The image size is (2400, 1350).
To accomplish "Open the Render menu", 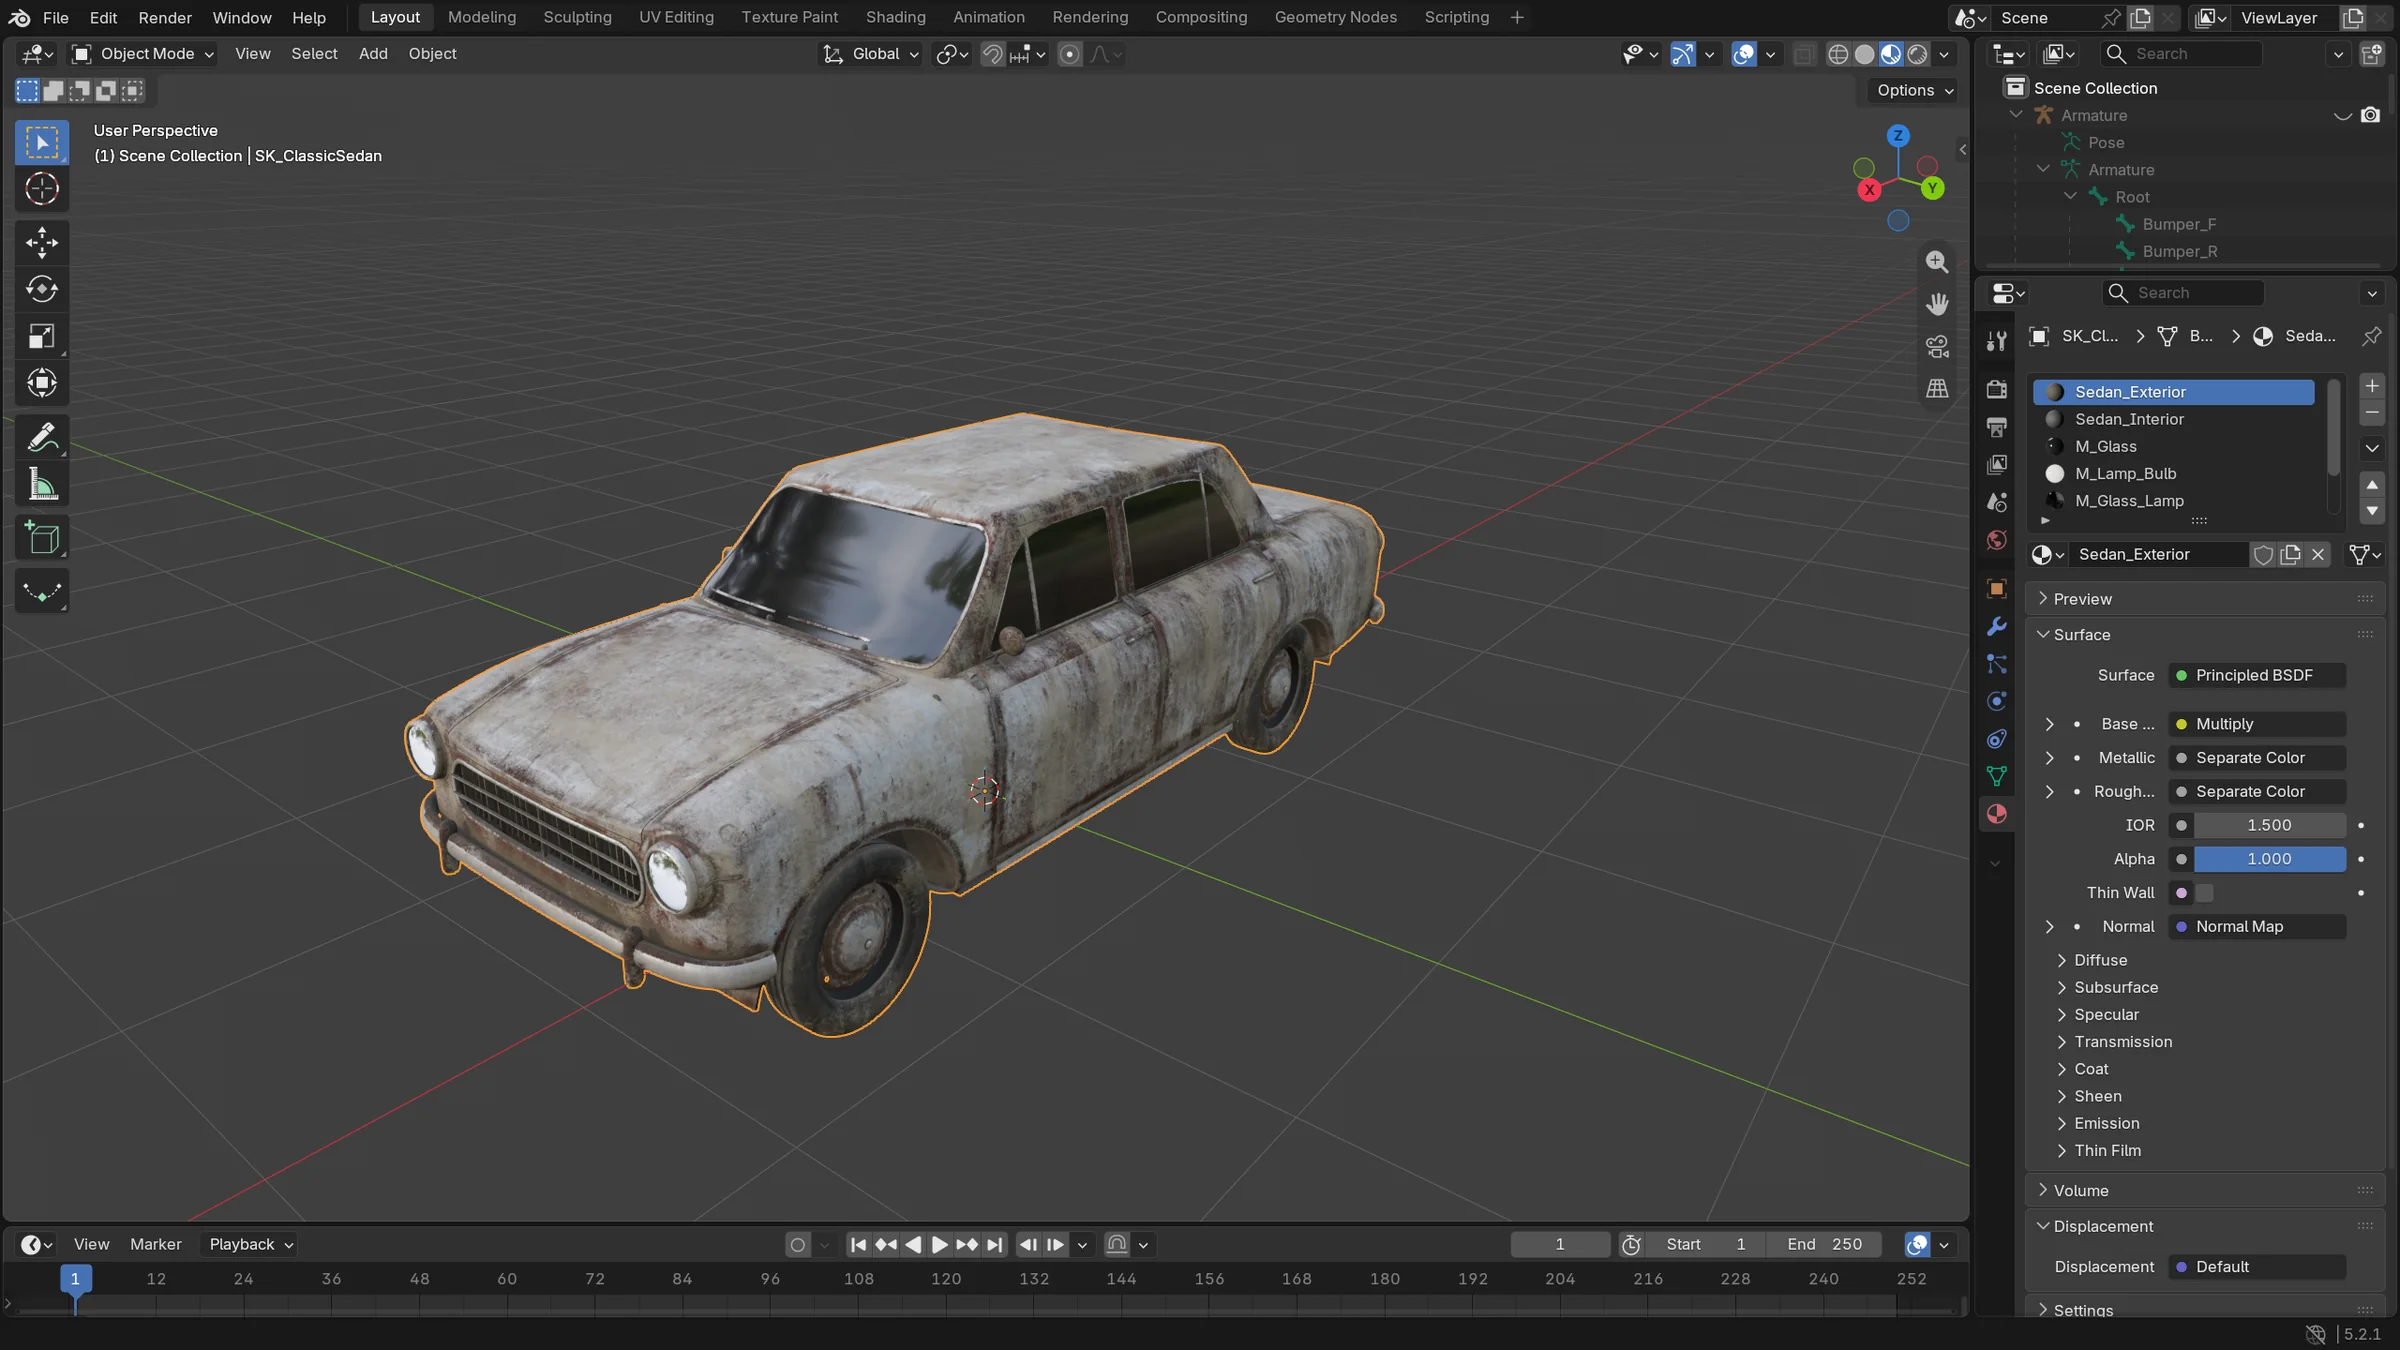I will pos(165,17).
